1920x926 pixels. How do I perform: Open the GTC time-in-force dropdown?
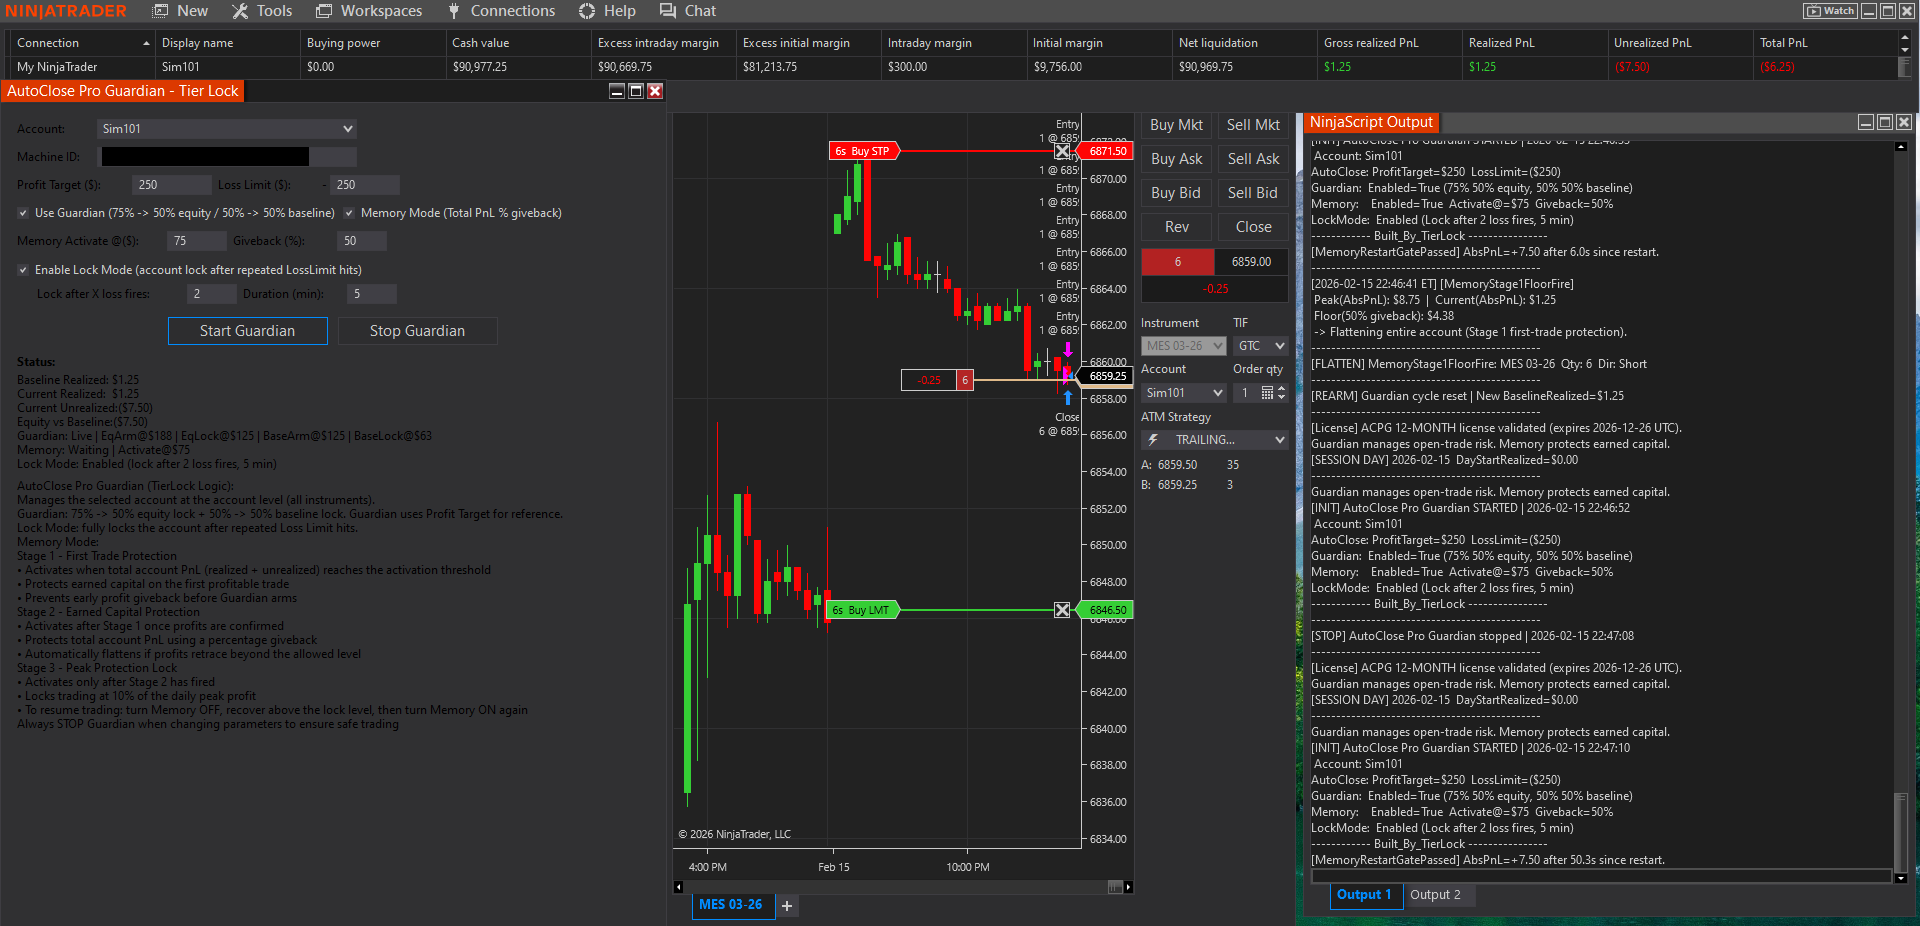coord(1259,345)
